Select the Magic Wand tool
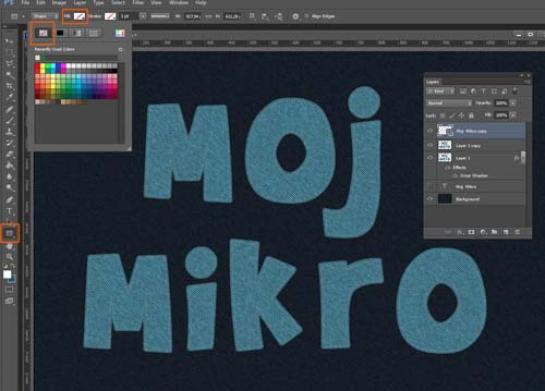This screenshot has width=545, height=391. coord(9,75)
